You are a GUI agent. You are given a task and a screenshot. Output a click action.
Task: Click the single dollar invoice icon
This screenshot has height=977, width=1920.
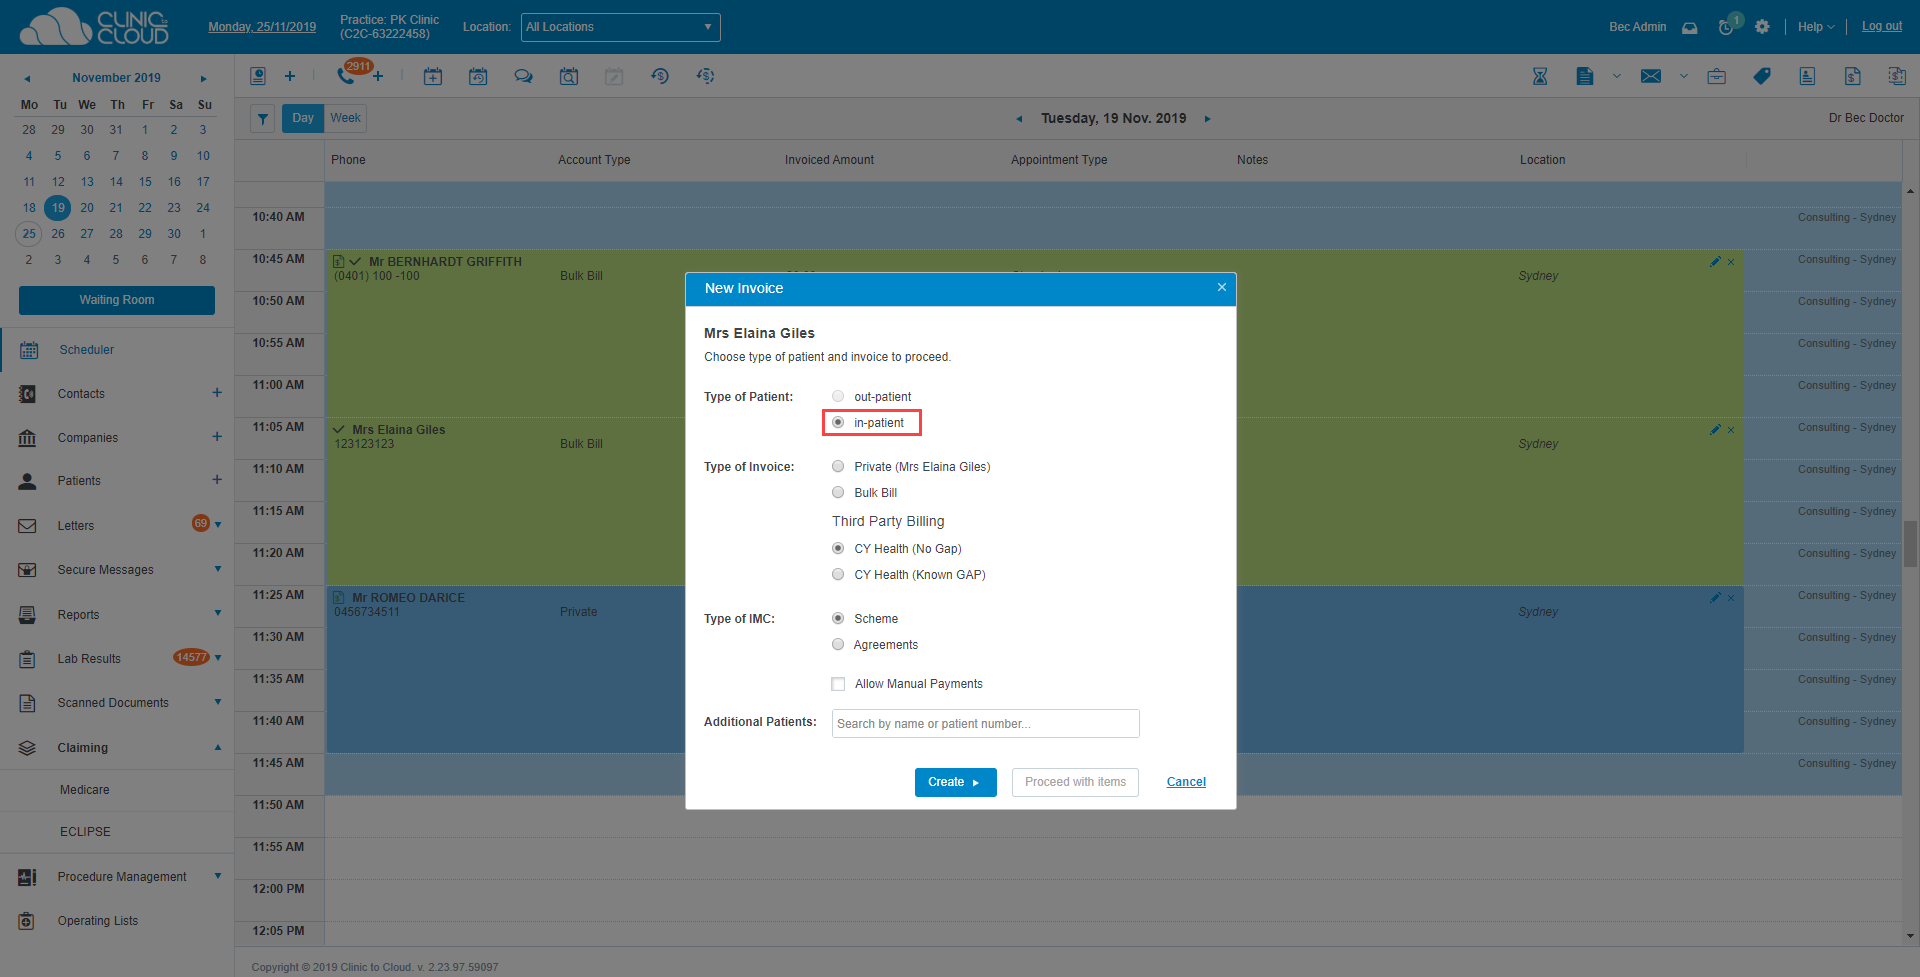[x=1852, y=76]
